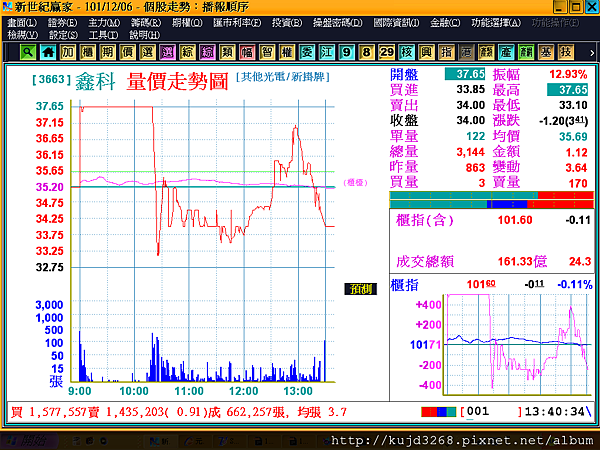Viewport: 600px width, 450px height.
Task: Open the 基 fundamentals toolbar icon
Action: coord(546,52)
